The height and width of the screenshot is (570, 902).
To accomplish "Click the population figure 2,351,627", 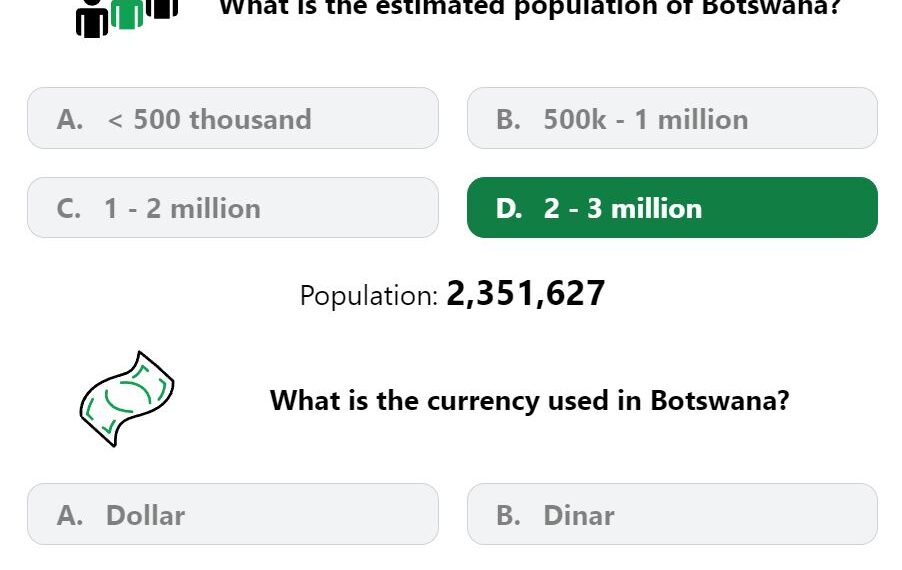I will click(526, 293).
